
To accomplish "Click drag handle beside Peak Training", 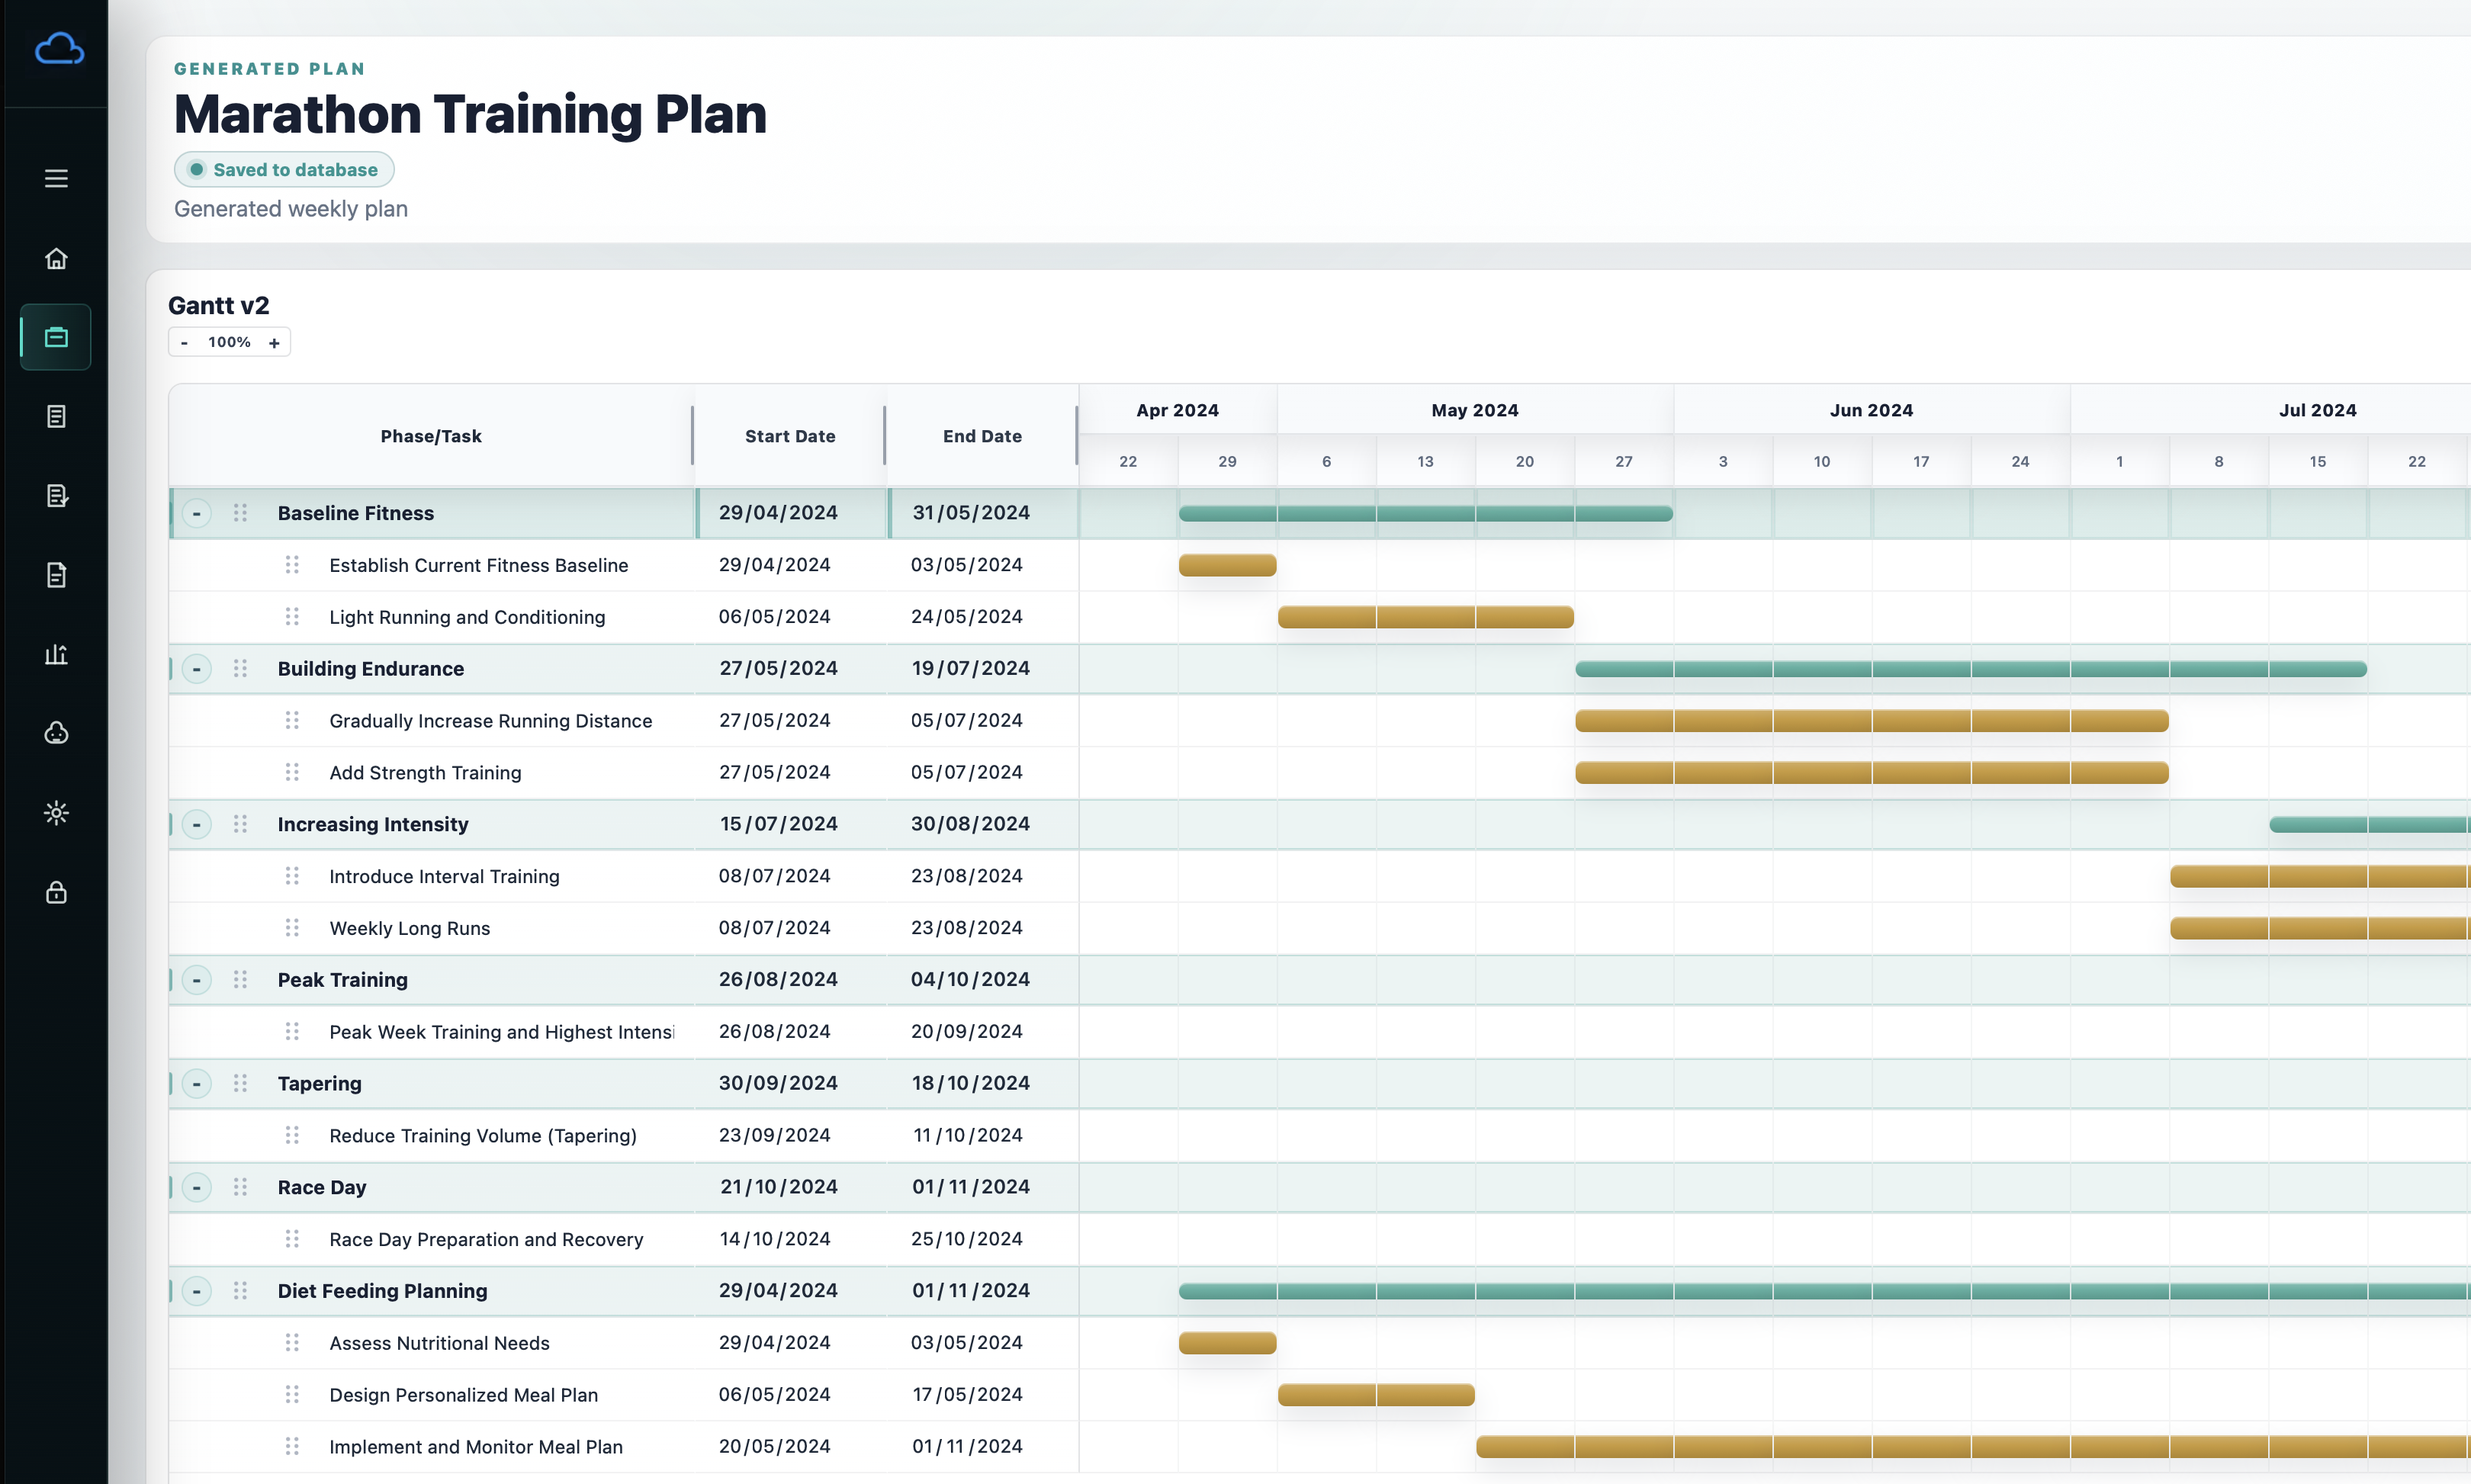I will point(240,980).
